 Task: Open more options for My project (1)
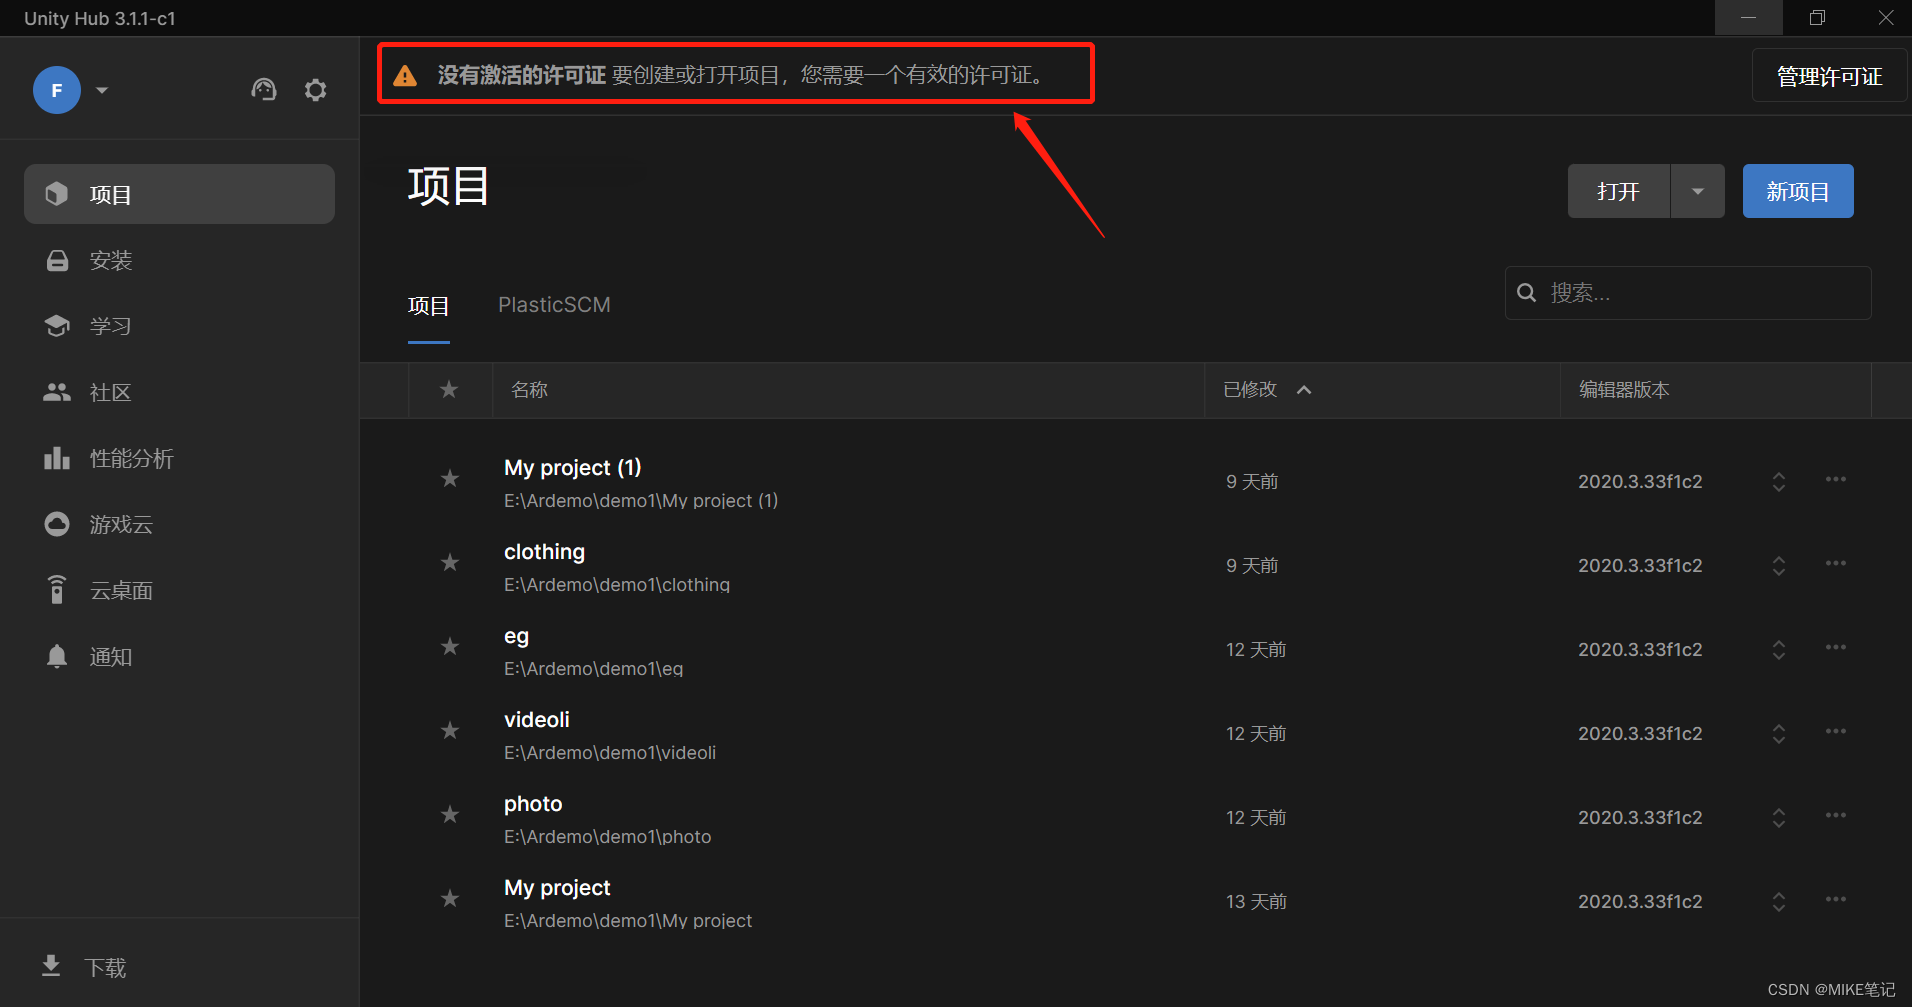(1836, 480)
